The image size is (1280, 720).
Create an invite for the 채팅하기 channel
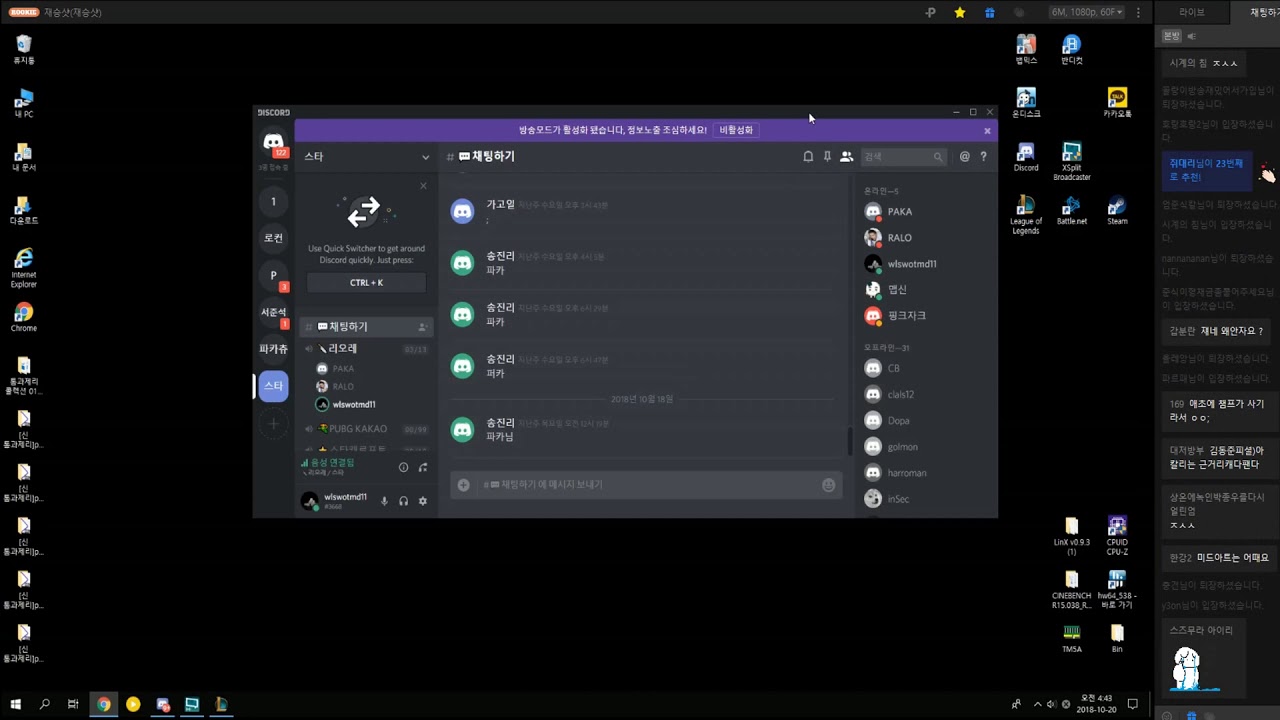click(422, 327)
